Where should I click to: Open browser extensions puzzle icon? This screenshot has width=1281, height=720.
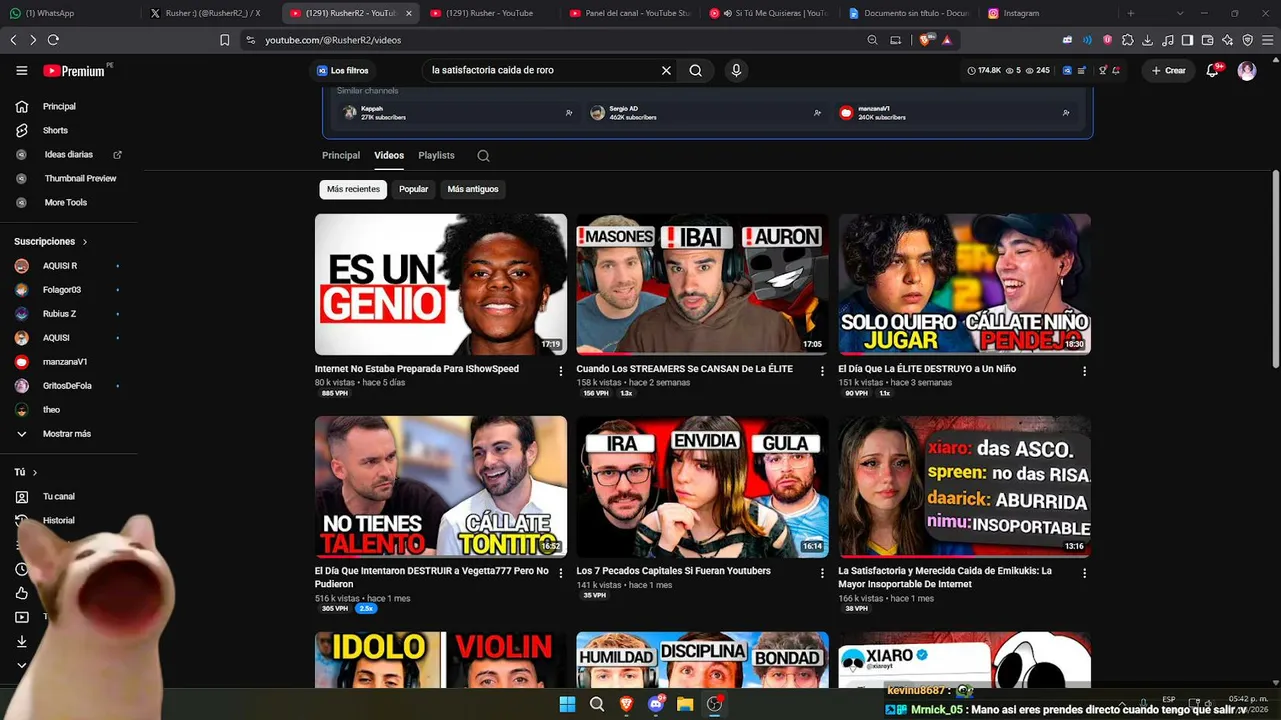pos(1127,40)
